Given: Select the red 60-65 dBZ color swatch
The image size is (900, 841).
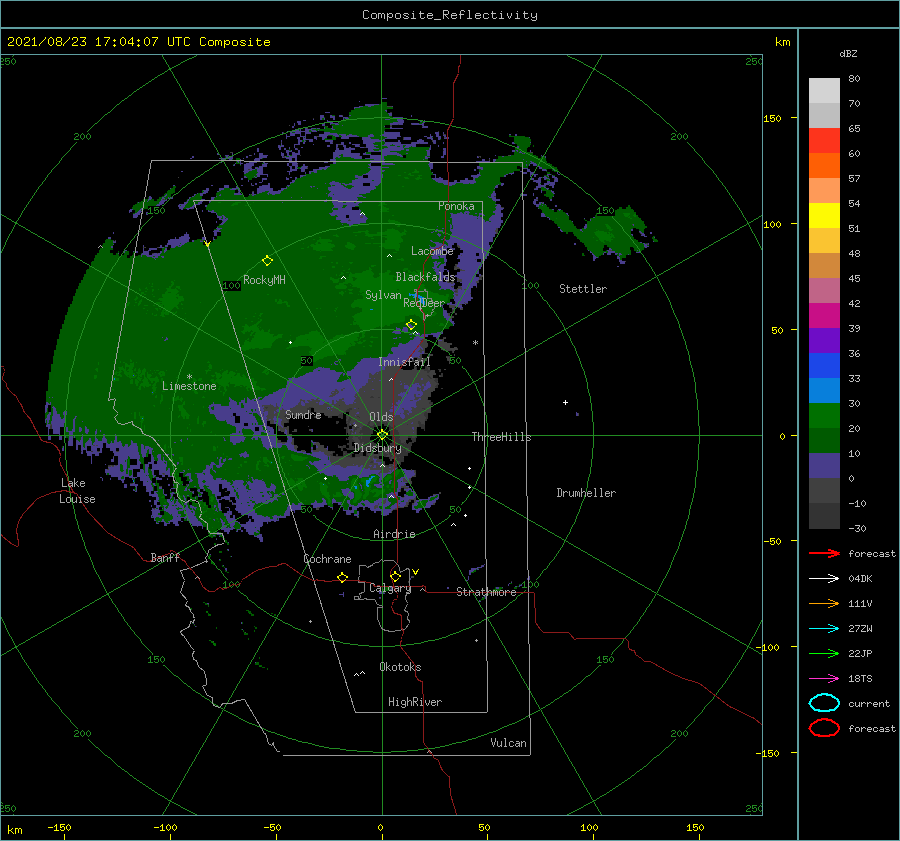Looking at the screenshot, I should pyautogui.click(x=824, y=141).
